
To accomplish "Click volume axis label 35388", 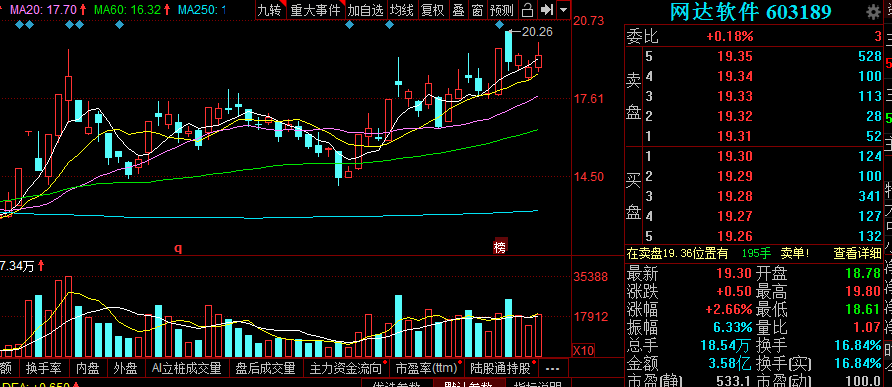I will (591, 277).
